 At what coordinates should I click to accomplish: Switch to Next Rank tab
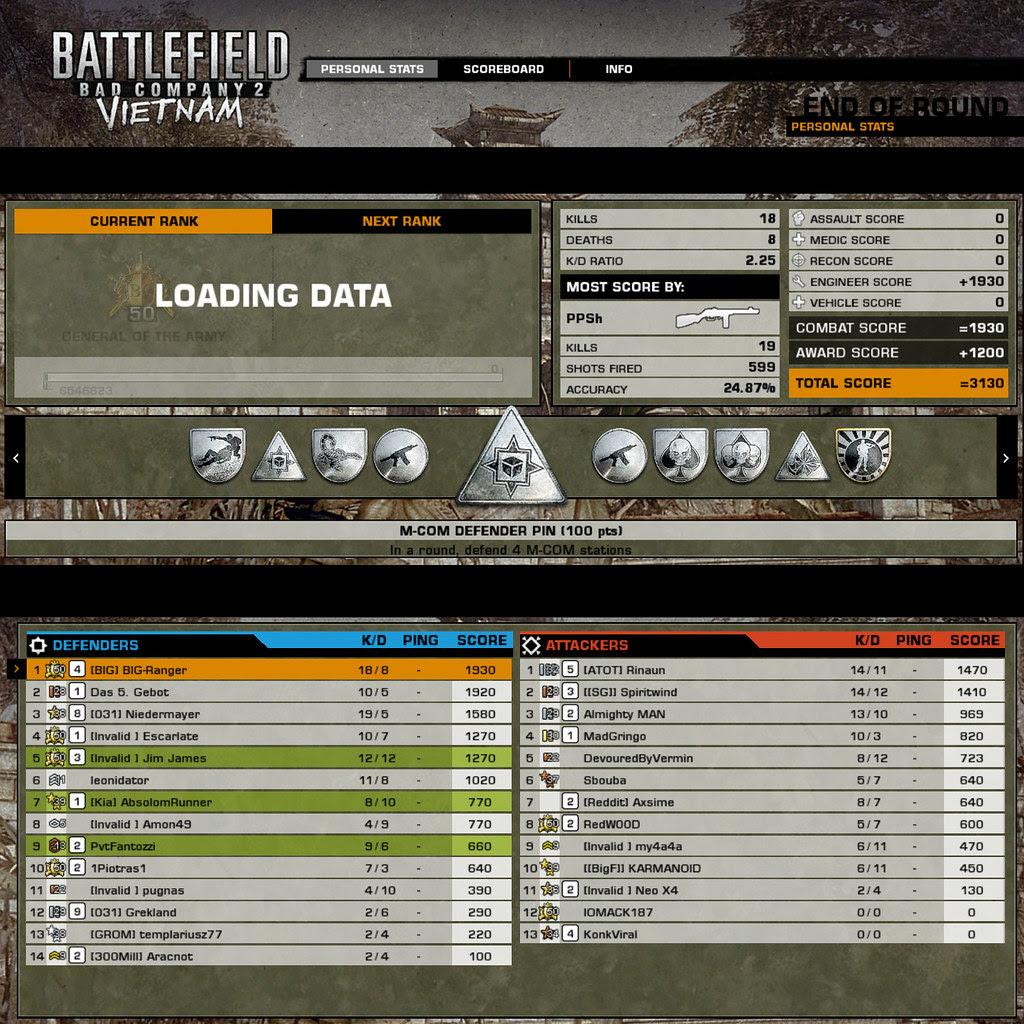tap(402, 221)
